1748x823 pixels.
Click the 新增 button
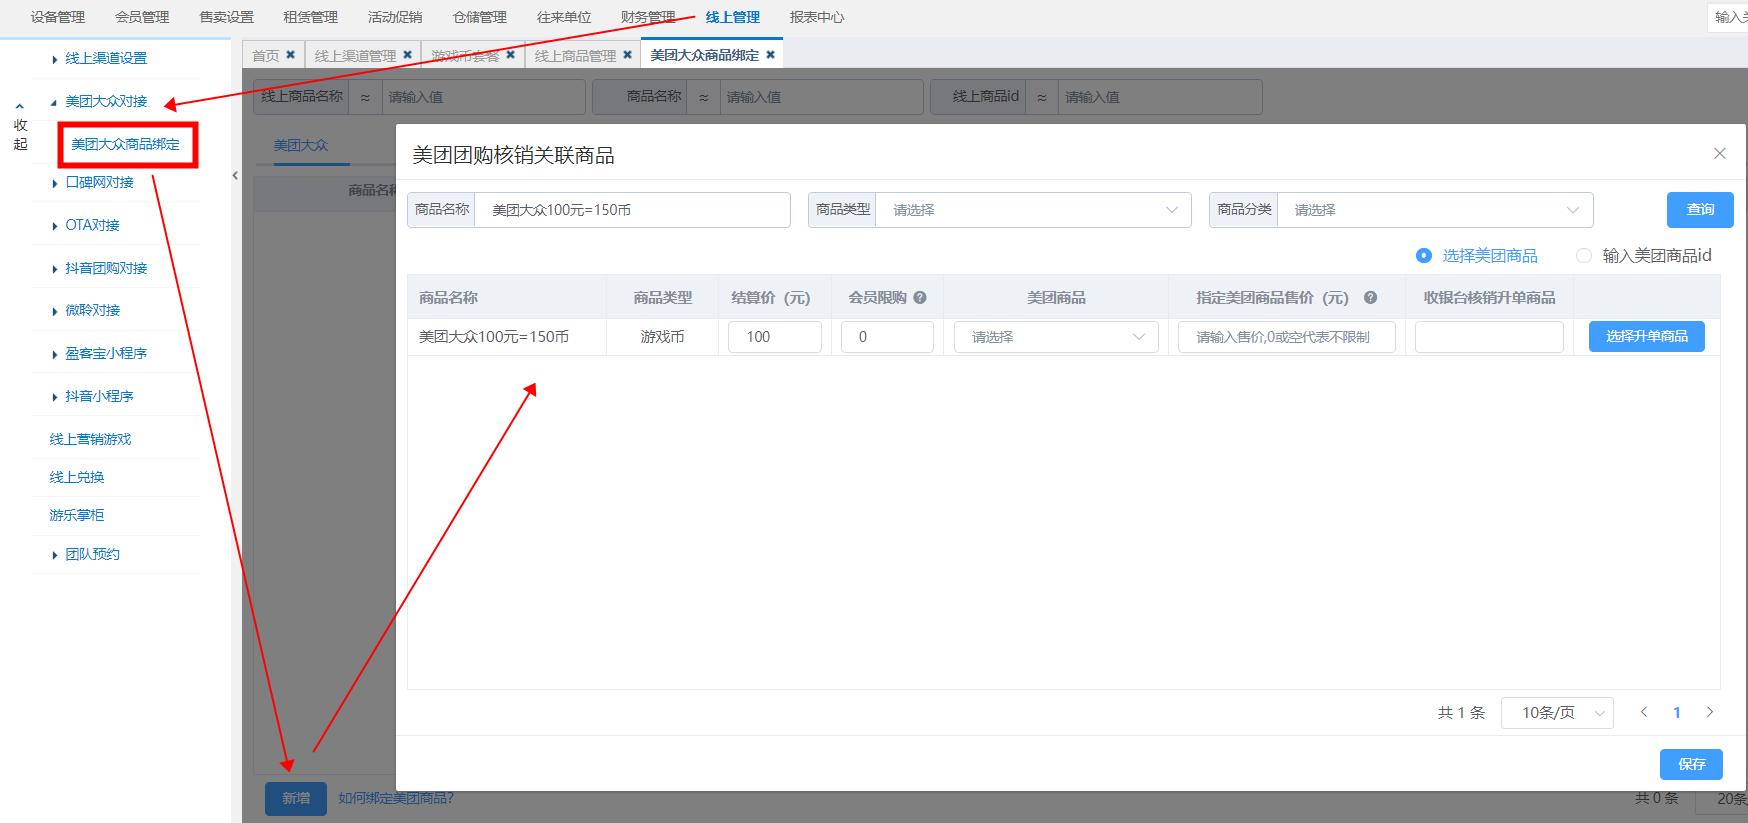point(296,798)
